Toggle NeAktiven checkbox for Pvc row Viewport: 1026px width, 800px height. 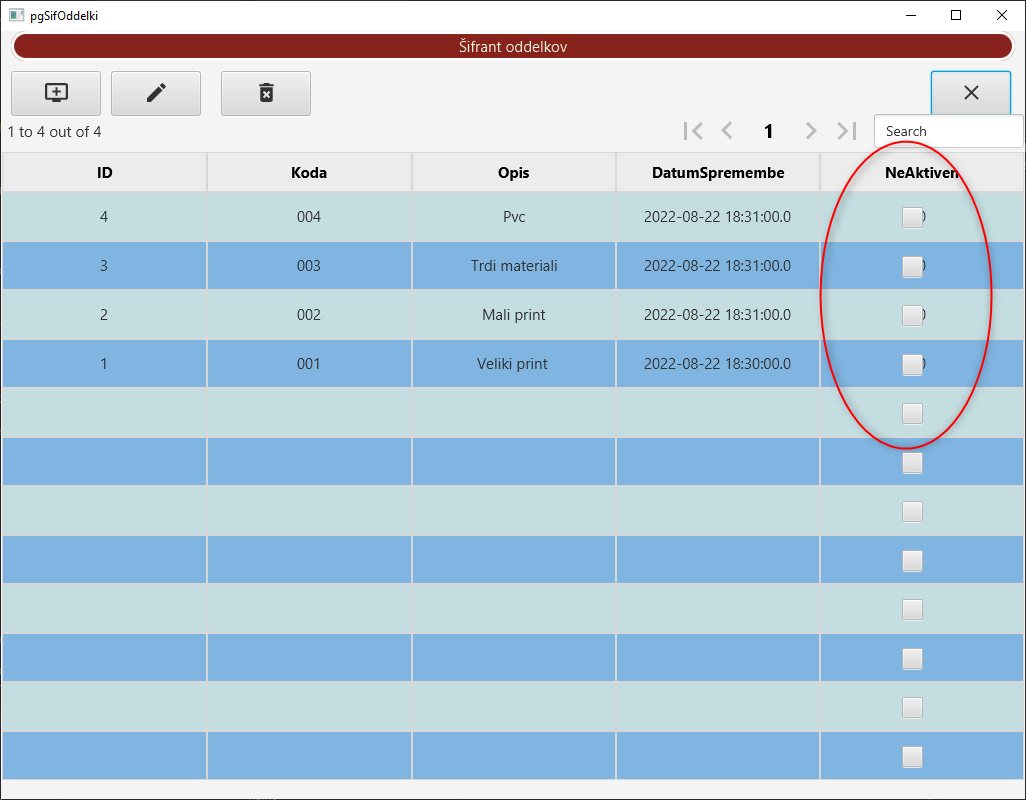pyautogui.click(x=912, y=217)
